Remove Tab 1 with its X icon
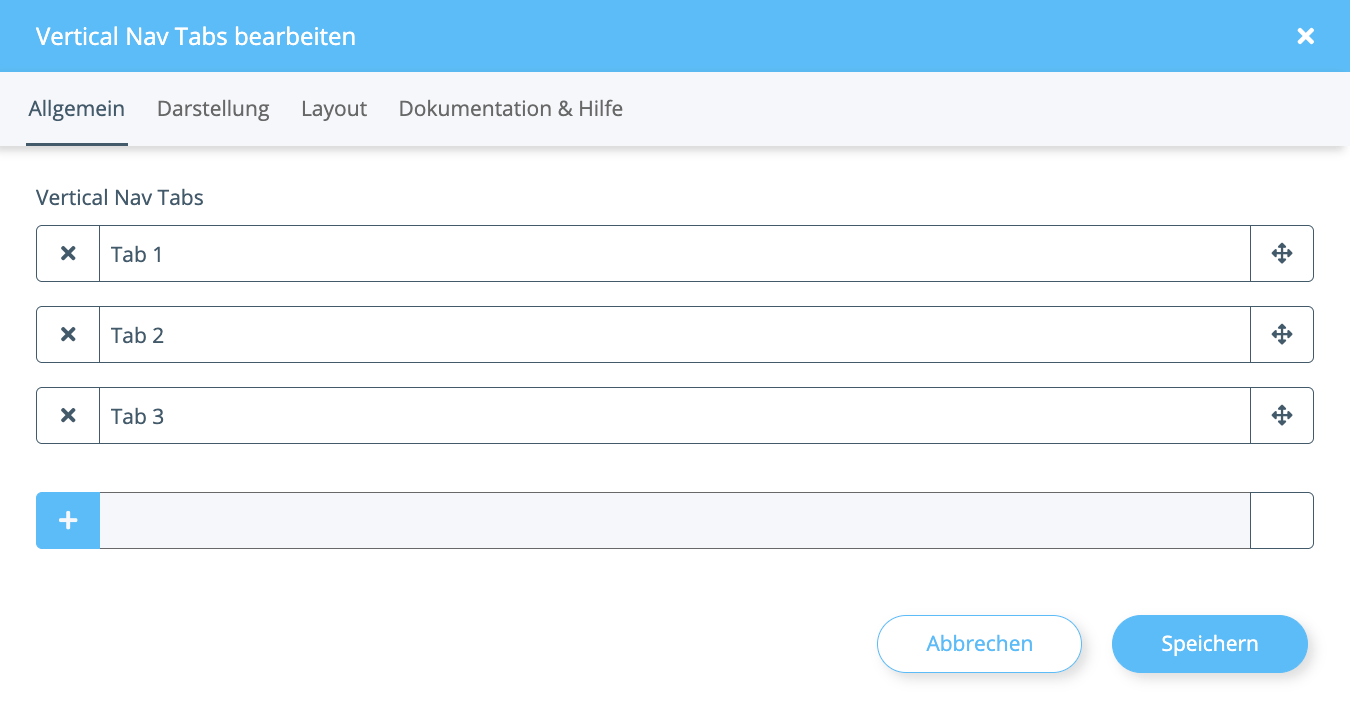This screenshot has width=1350, height=710. (68, 254)
